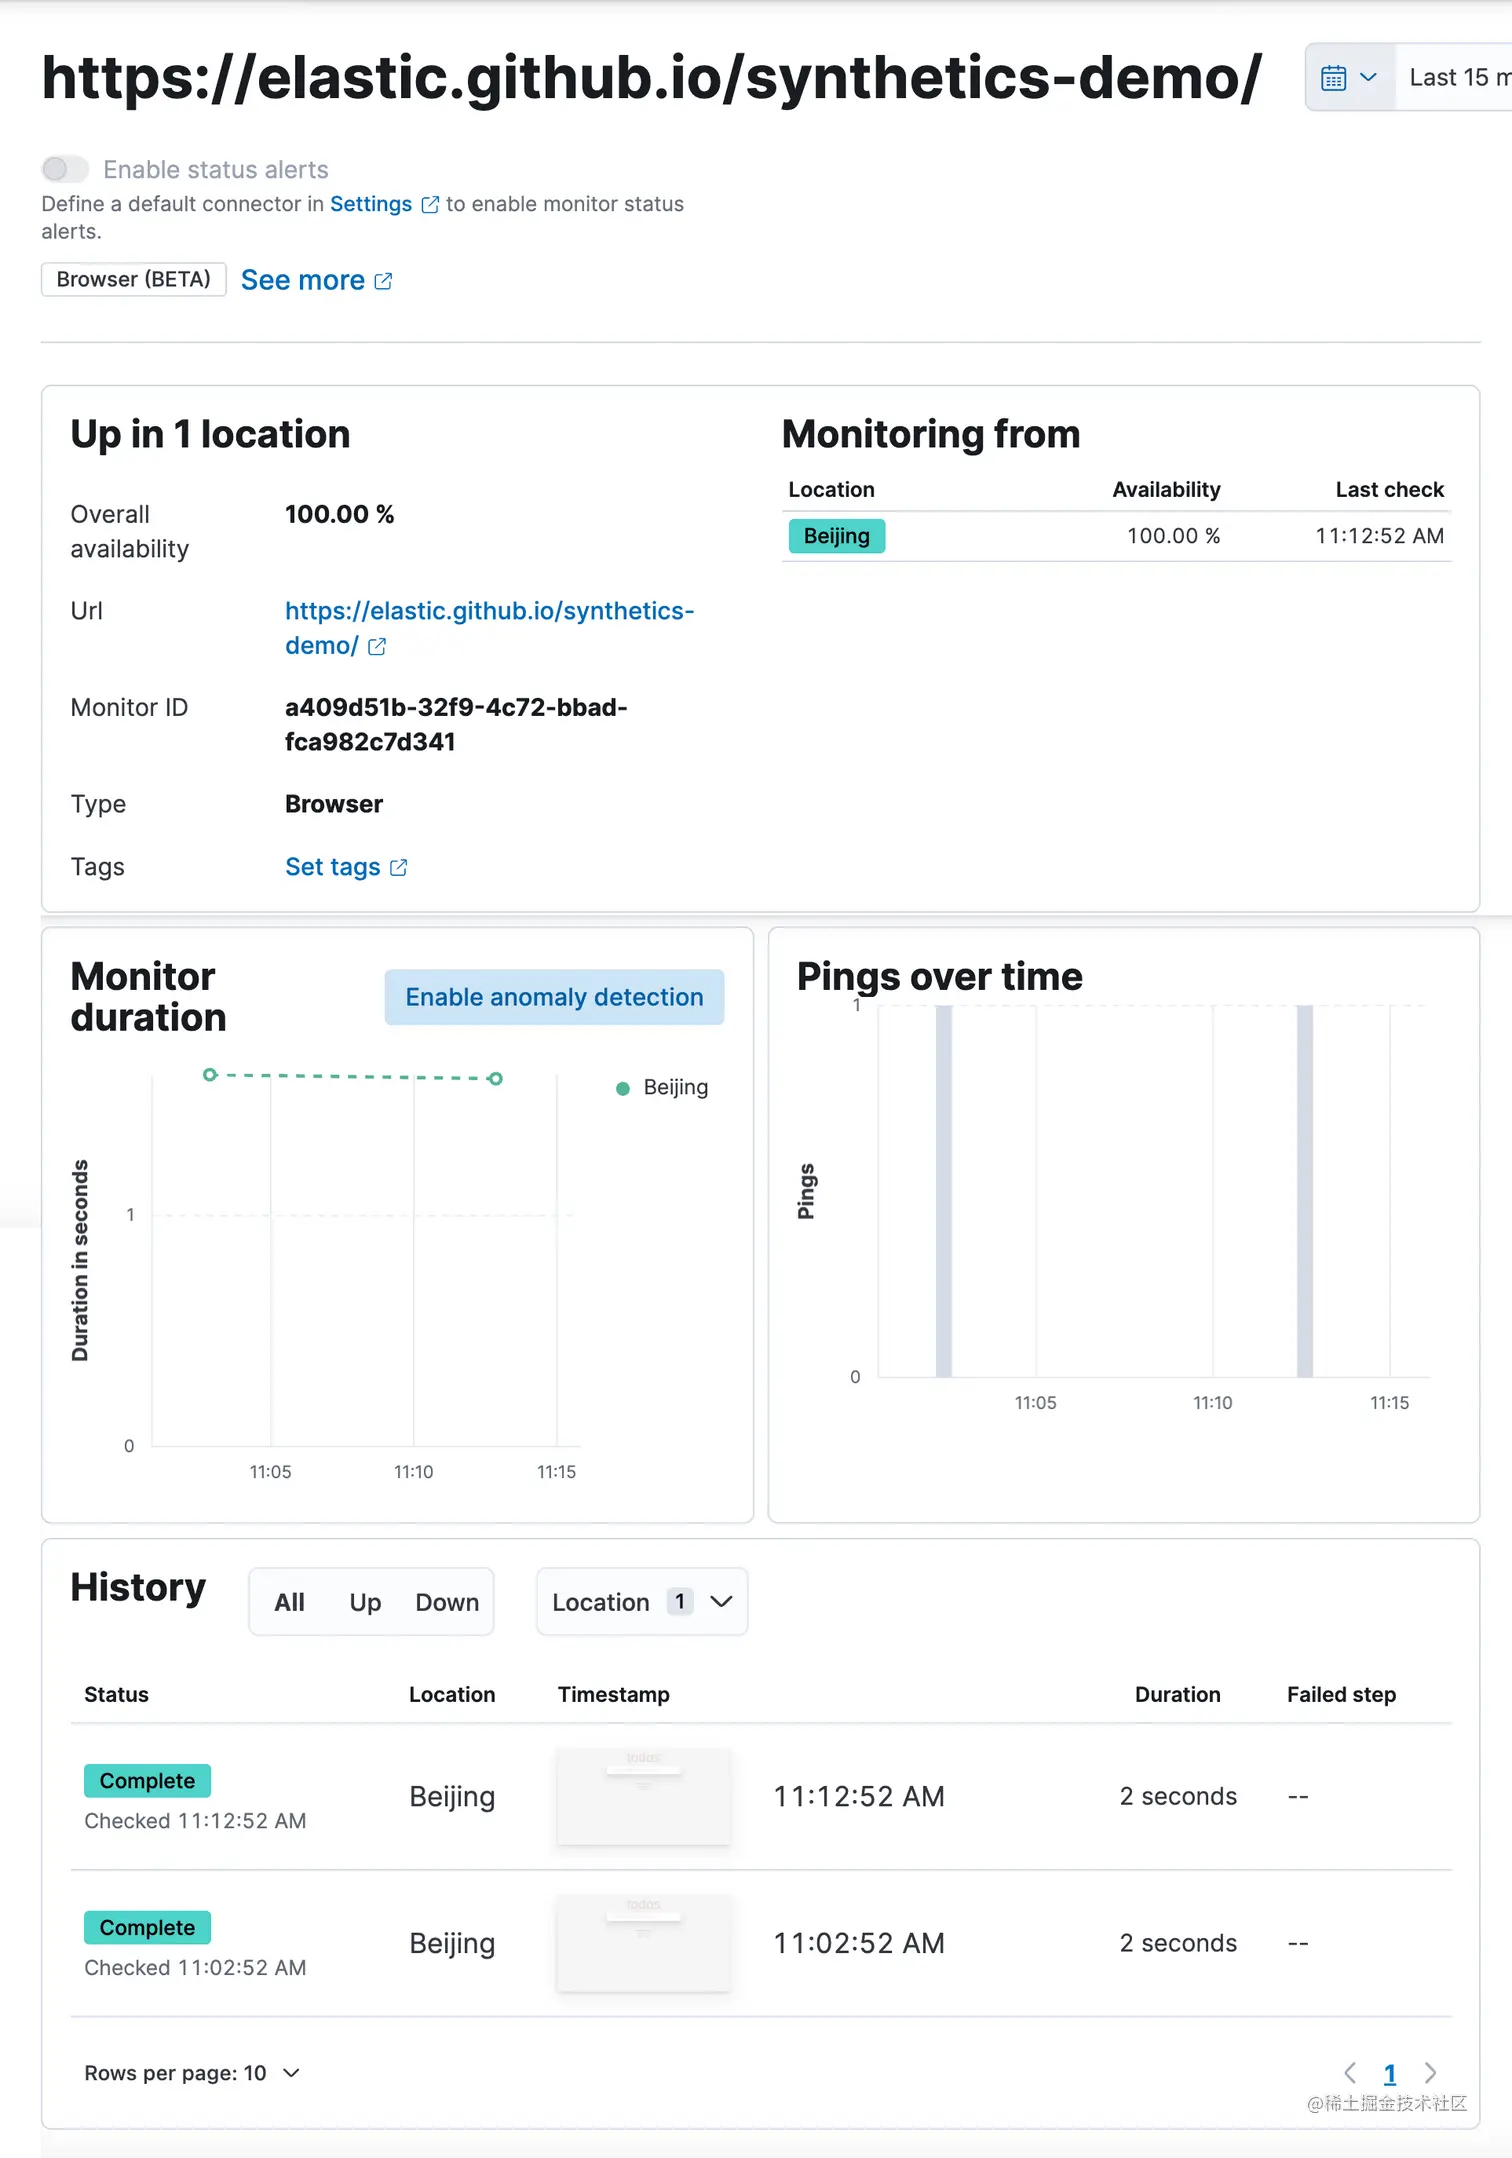Go to next history page arrow
The height and width of the screenshot is (2158, 1512).
(1431, 2073)
